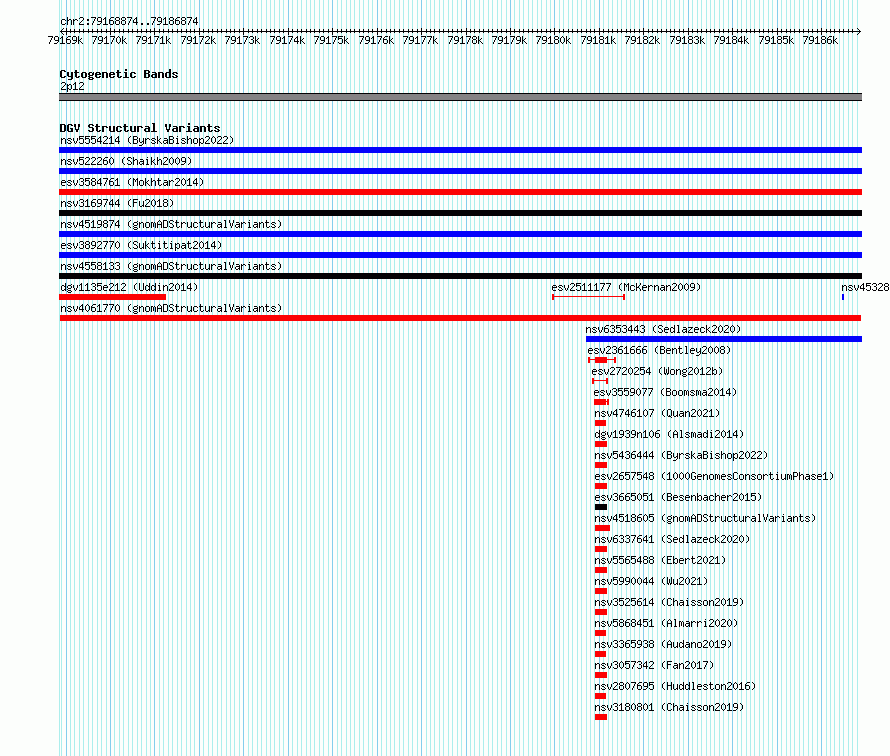
Task: Click the nsv6353443 (Sedlazeck2020) blue bar
Action: click(724, 339)
